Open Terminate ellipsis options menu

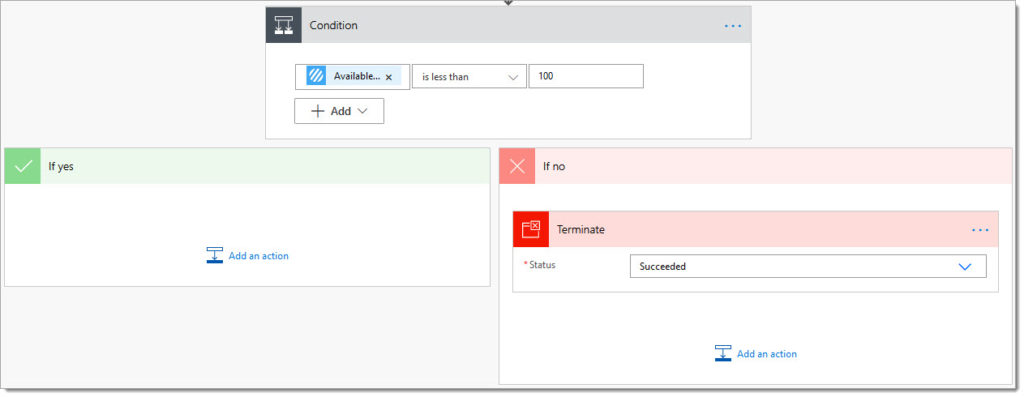[x=980, y=230]
